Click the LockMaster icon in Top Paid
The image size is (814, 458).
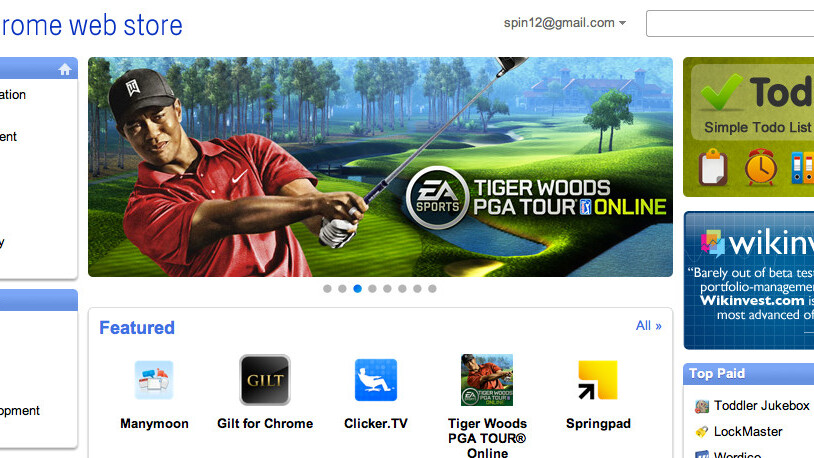[x=702, y=432]
